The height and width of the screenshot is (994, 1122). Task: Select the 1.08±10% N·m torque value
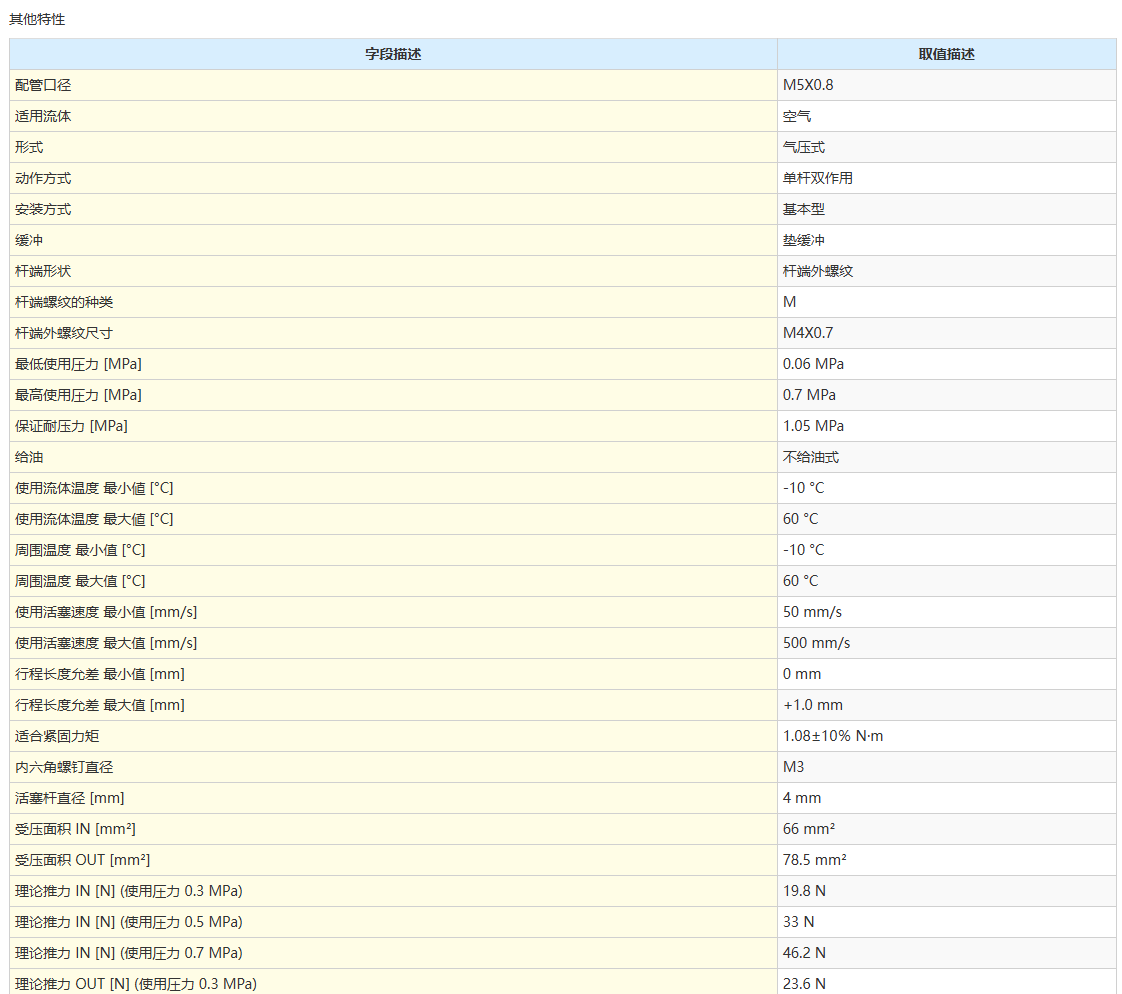[833, 736]
